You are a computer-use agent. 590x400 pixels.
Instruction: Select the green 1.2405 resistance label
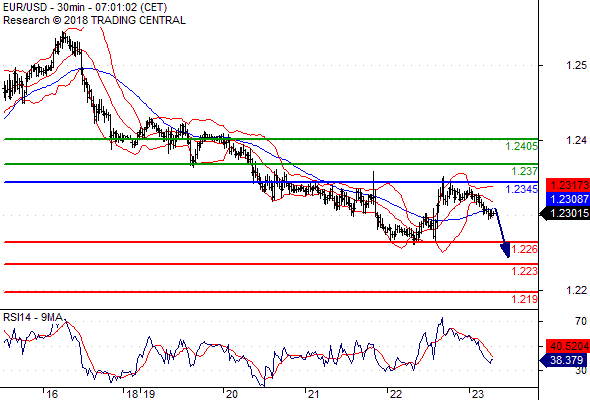pyautogui.click(x=522, y=146)
